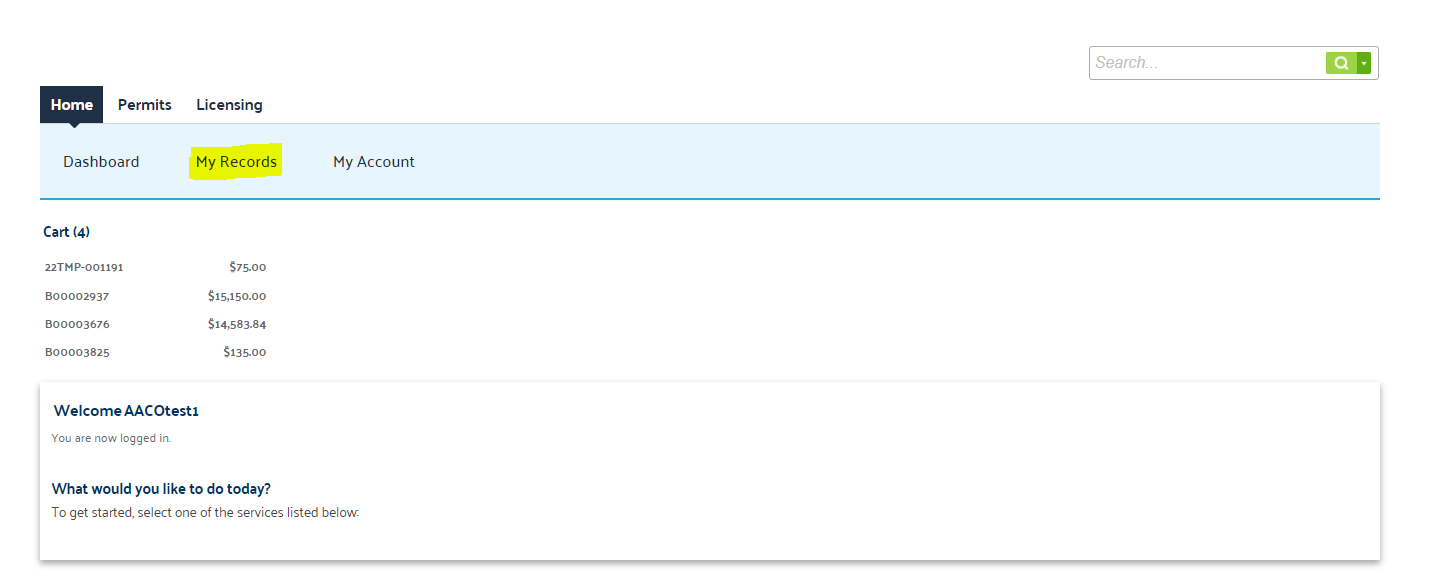
Task: Click the Welcome AACOtest1 heading
Action: pyautogui.click(x=126, y=411)
